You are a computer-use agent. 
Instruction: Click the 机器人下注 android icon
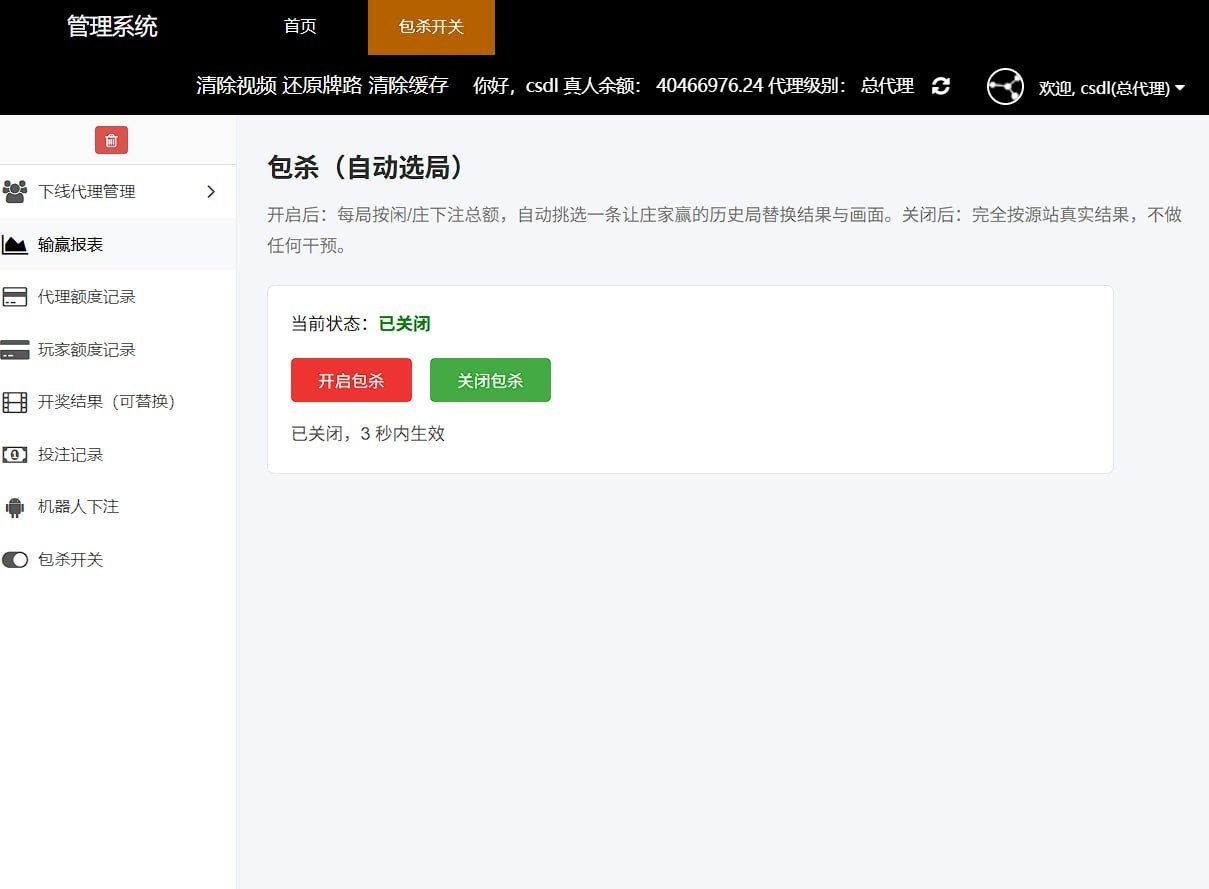[14, 507]
